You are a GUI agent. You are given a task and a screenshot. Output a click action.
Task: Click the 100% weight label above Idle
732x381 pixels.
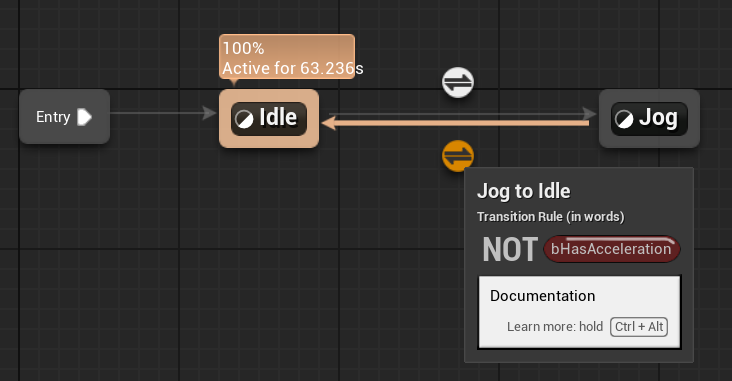pos(243,48)
